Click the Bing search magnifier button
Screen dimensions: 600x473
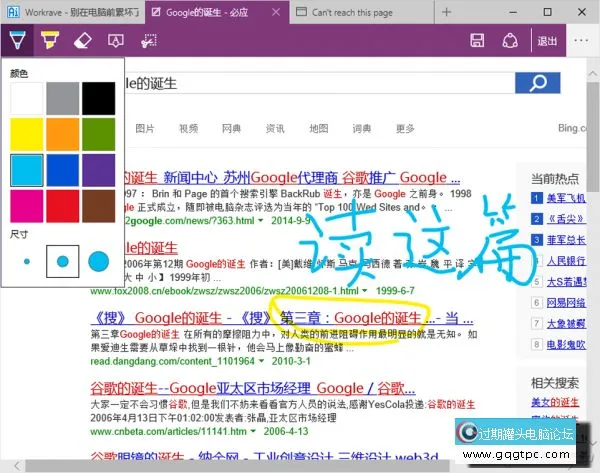(x=538, y=83)
